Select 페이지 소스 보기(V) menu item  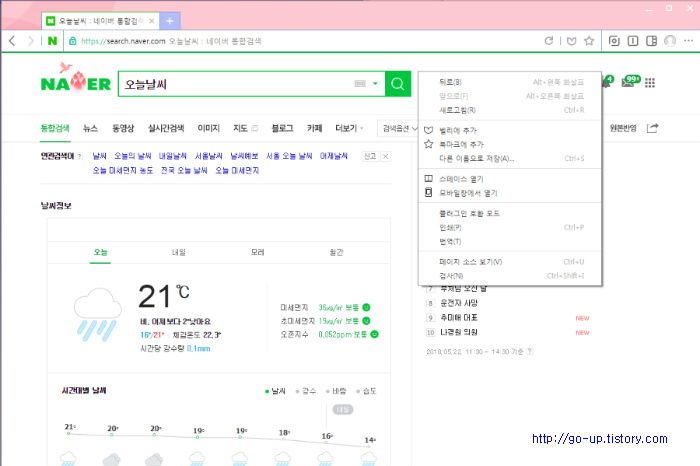[x=510, y=262]
